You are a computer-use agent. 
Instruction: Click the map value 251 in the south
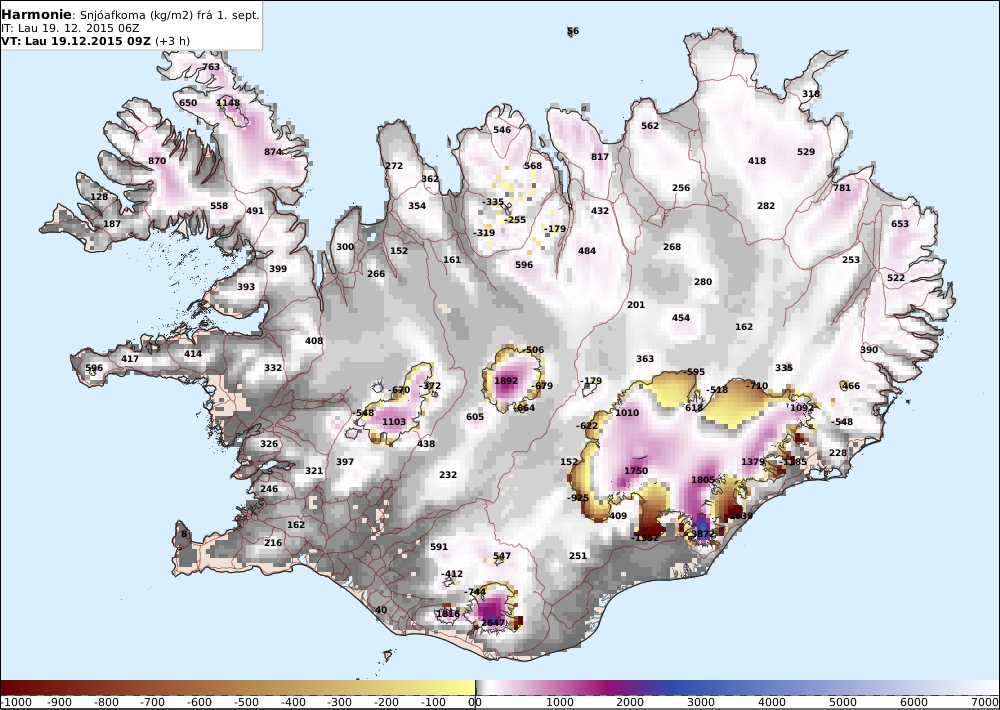coord(577,556)
